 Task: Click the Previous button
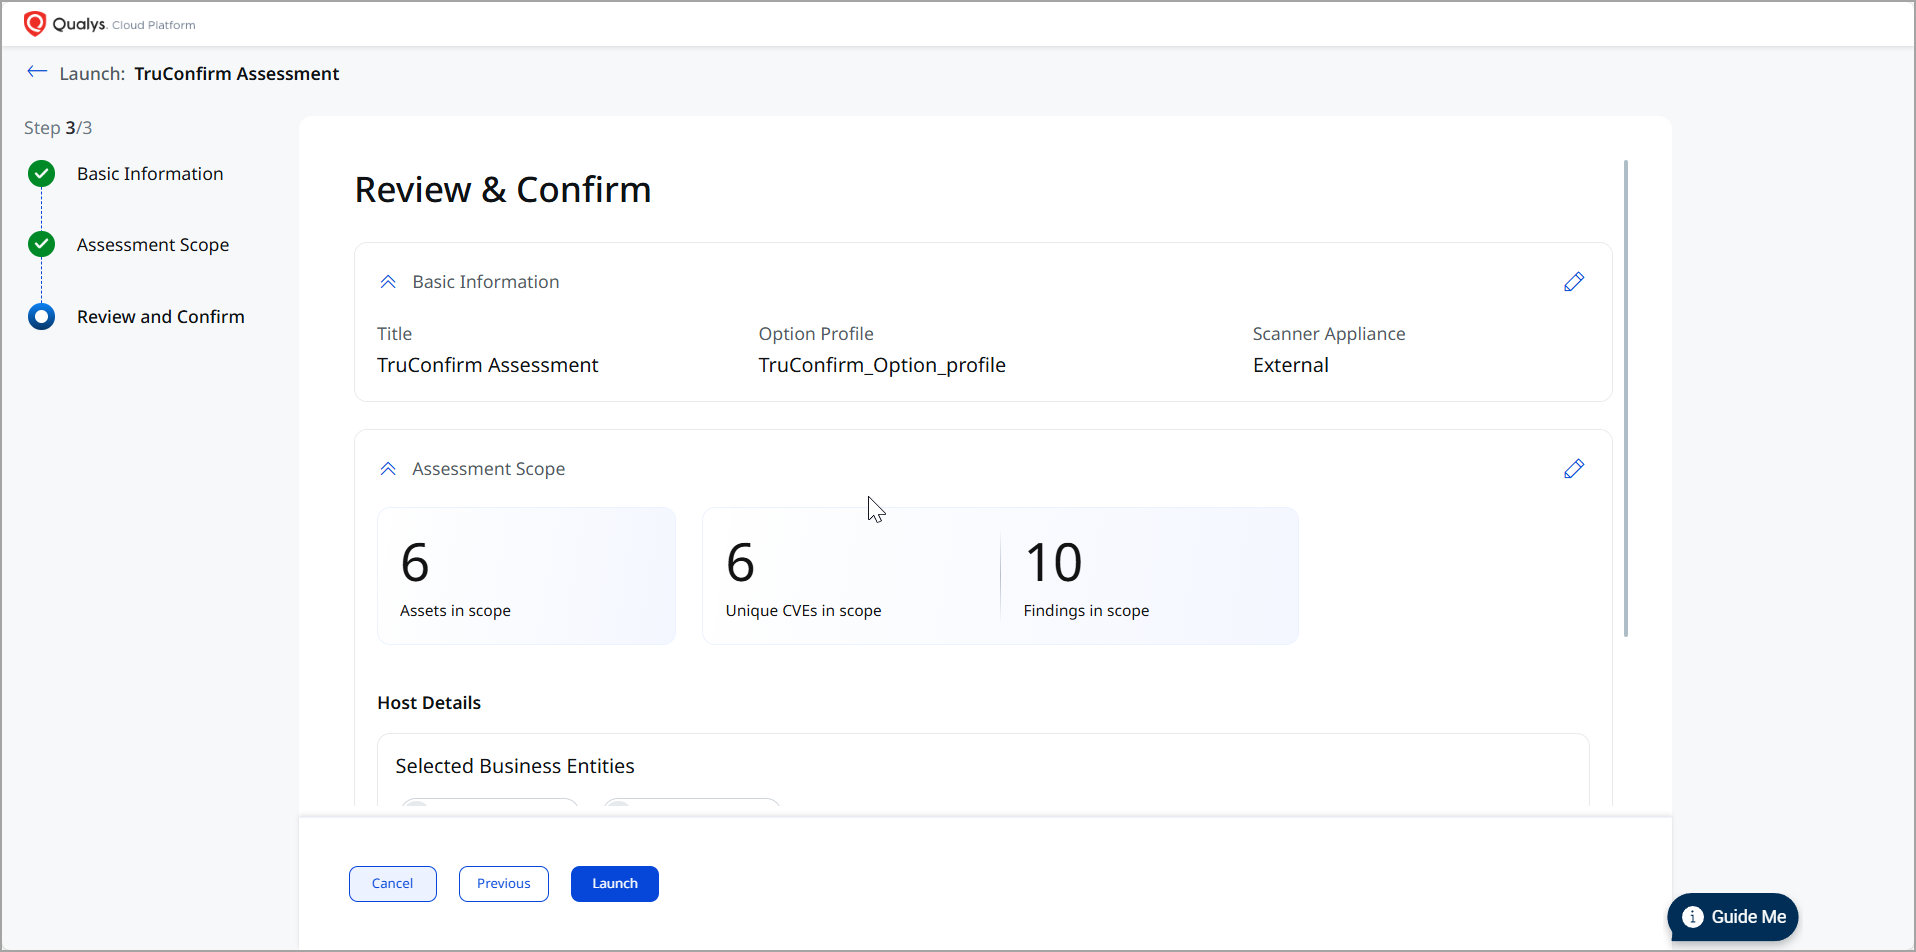click(503, 884)
